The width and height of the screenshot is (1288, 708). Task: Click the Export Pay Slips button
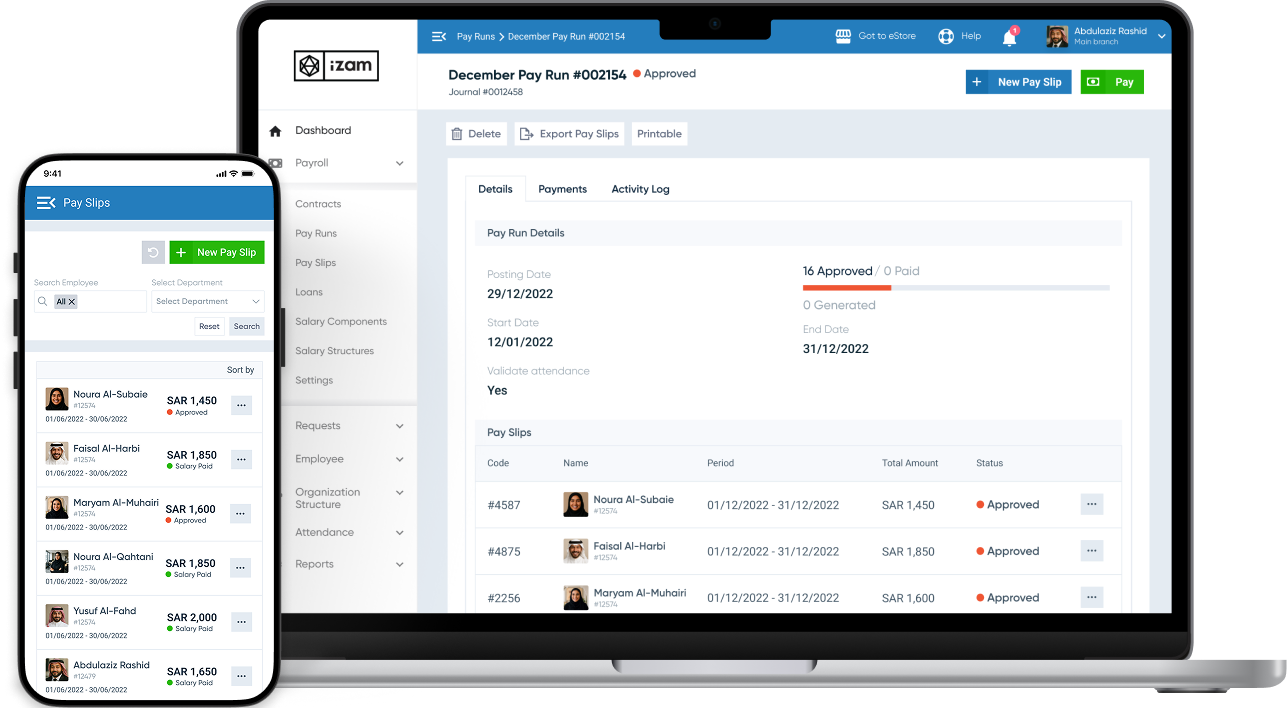pyautogui.click(x=570, y=134)
